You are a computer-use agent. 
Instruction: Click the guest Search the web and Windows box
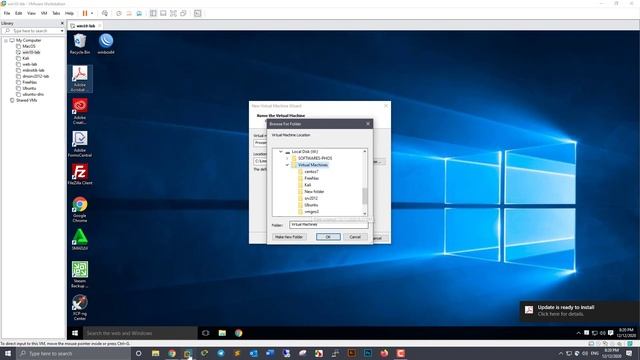click(x=140, y=333)
